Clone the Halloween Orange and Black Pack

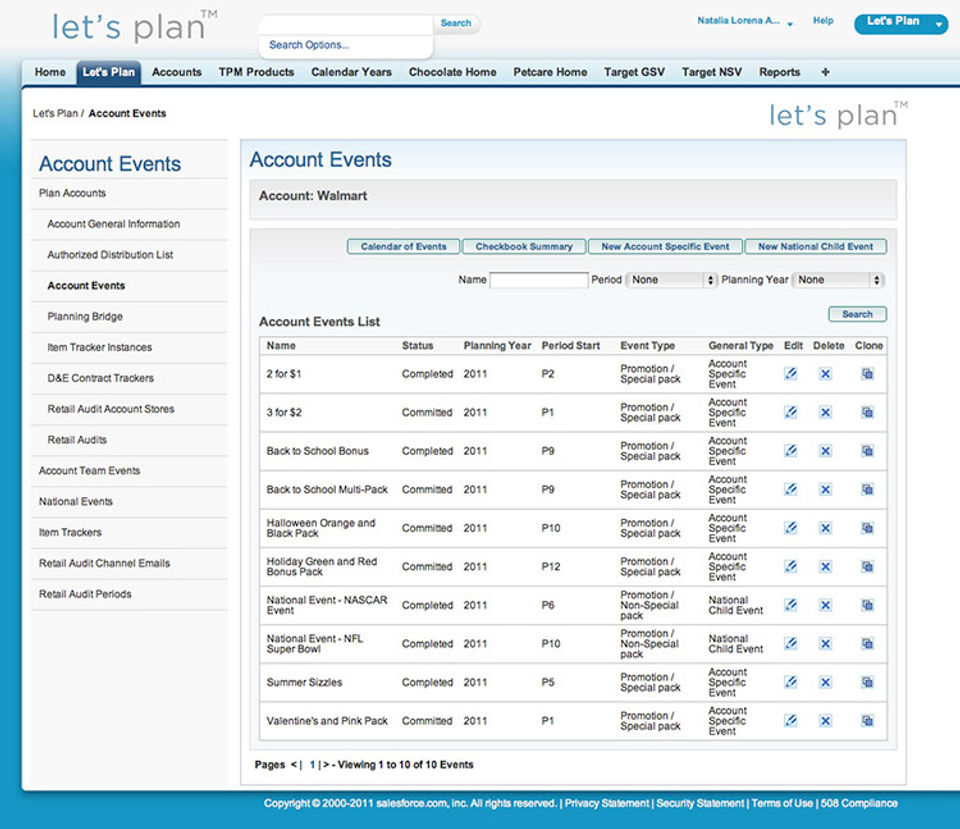868,528
